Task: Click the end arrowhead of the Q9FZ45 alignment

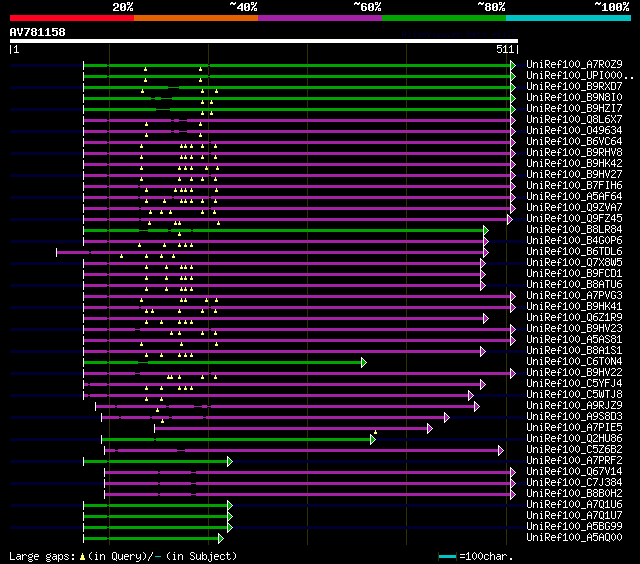Action: click(510, 220)
